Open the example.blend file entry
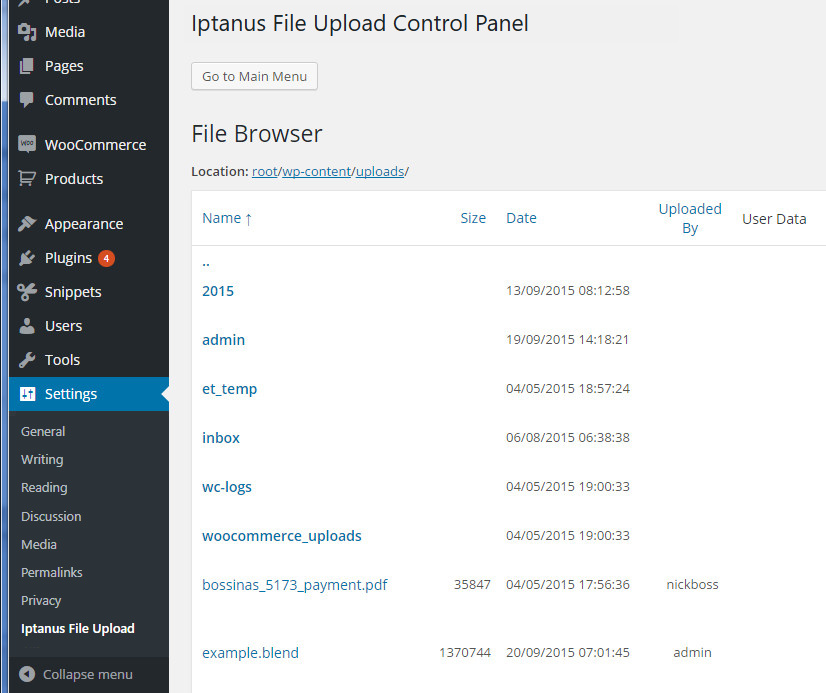Viewport: 826px width, 693px height. [250, 652]
